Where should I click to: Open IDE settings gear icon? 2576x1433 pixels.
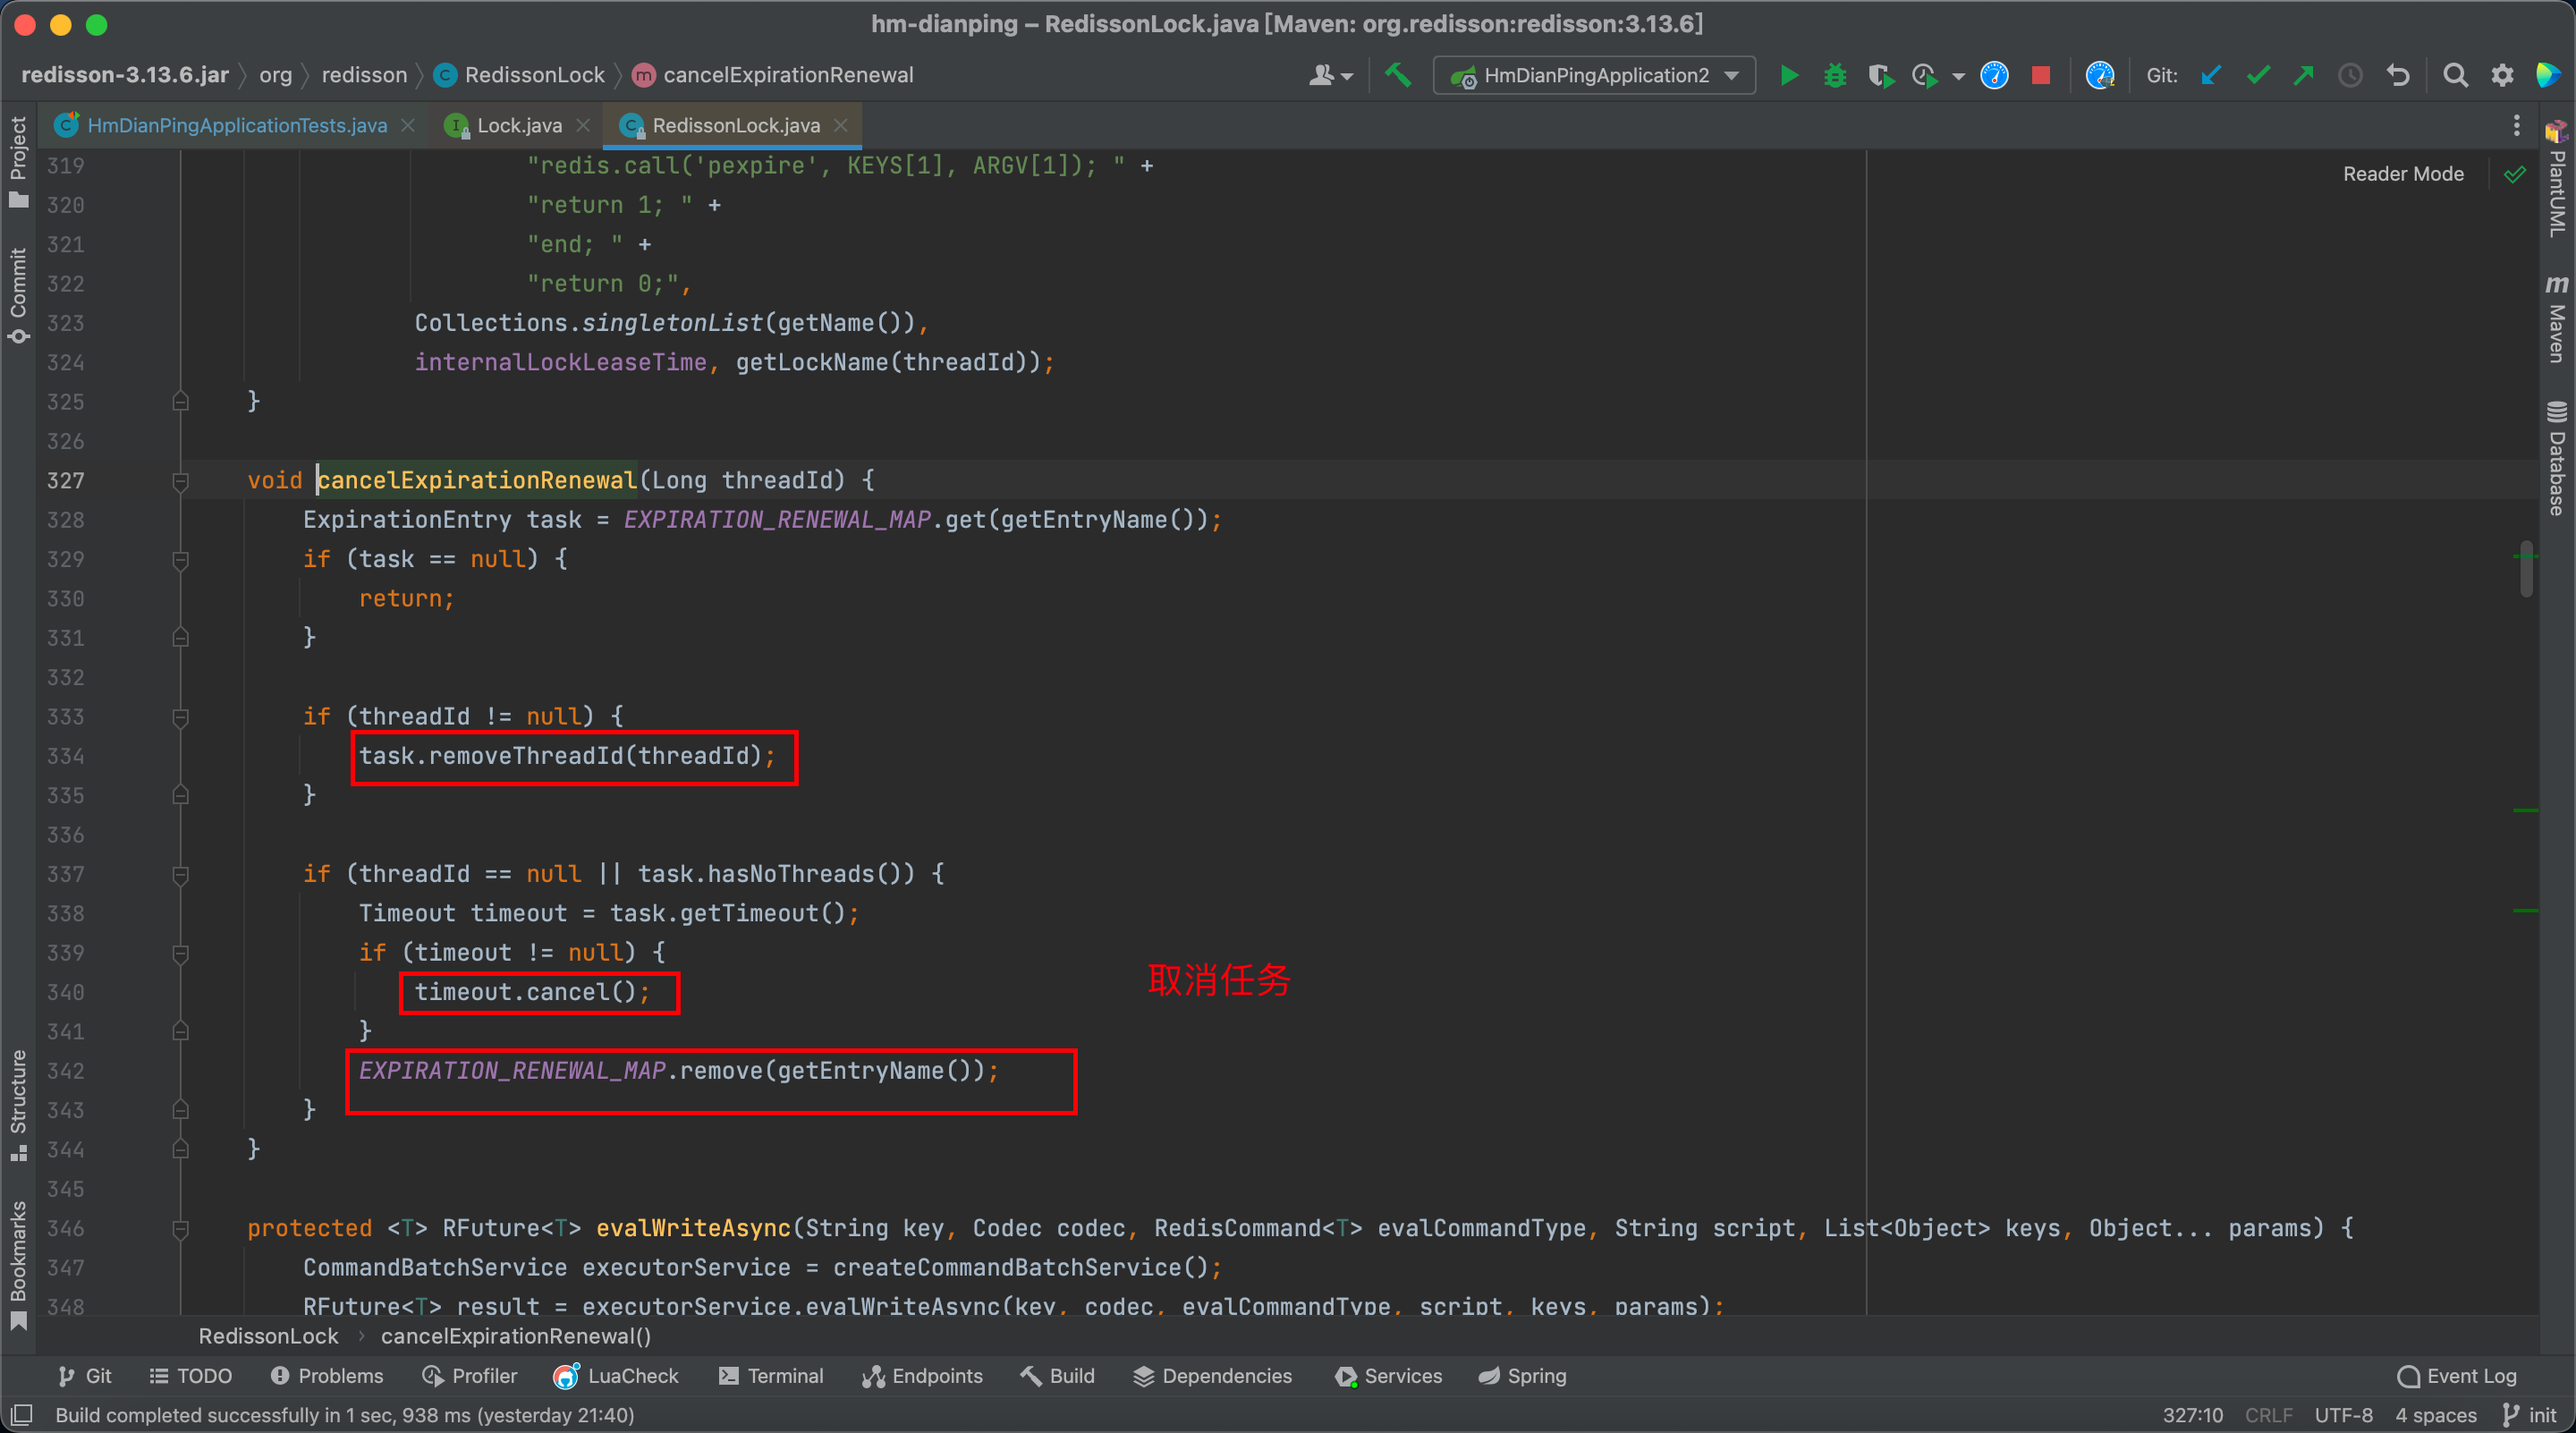[x=2502, y=75]
